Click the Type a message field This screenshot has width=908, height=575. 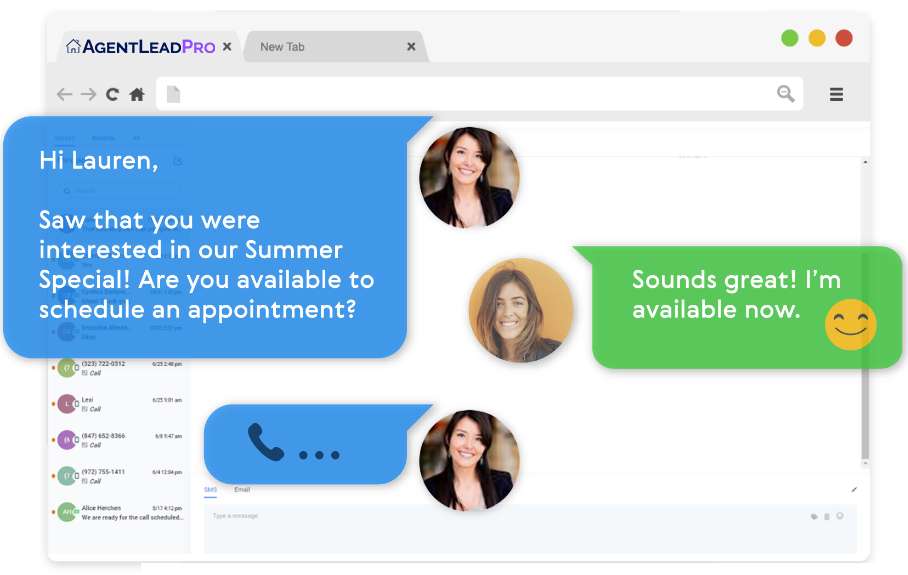coord(530,529)
